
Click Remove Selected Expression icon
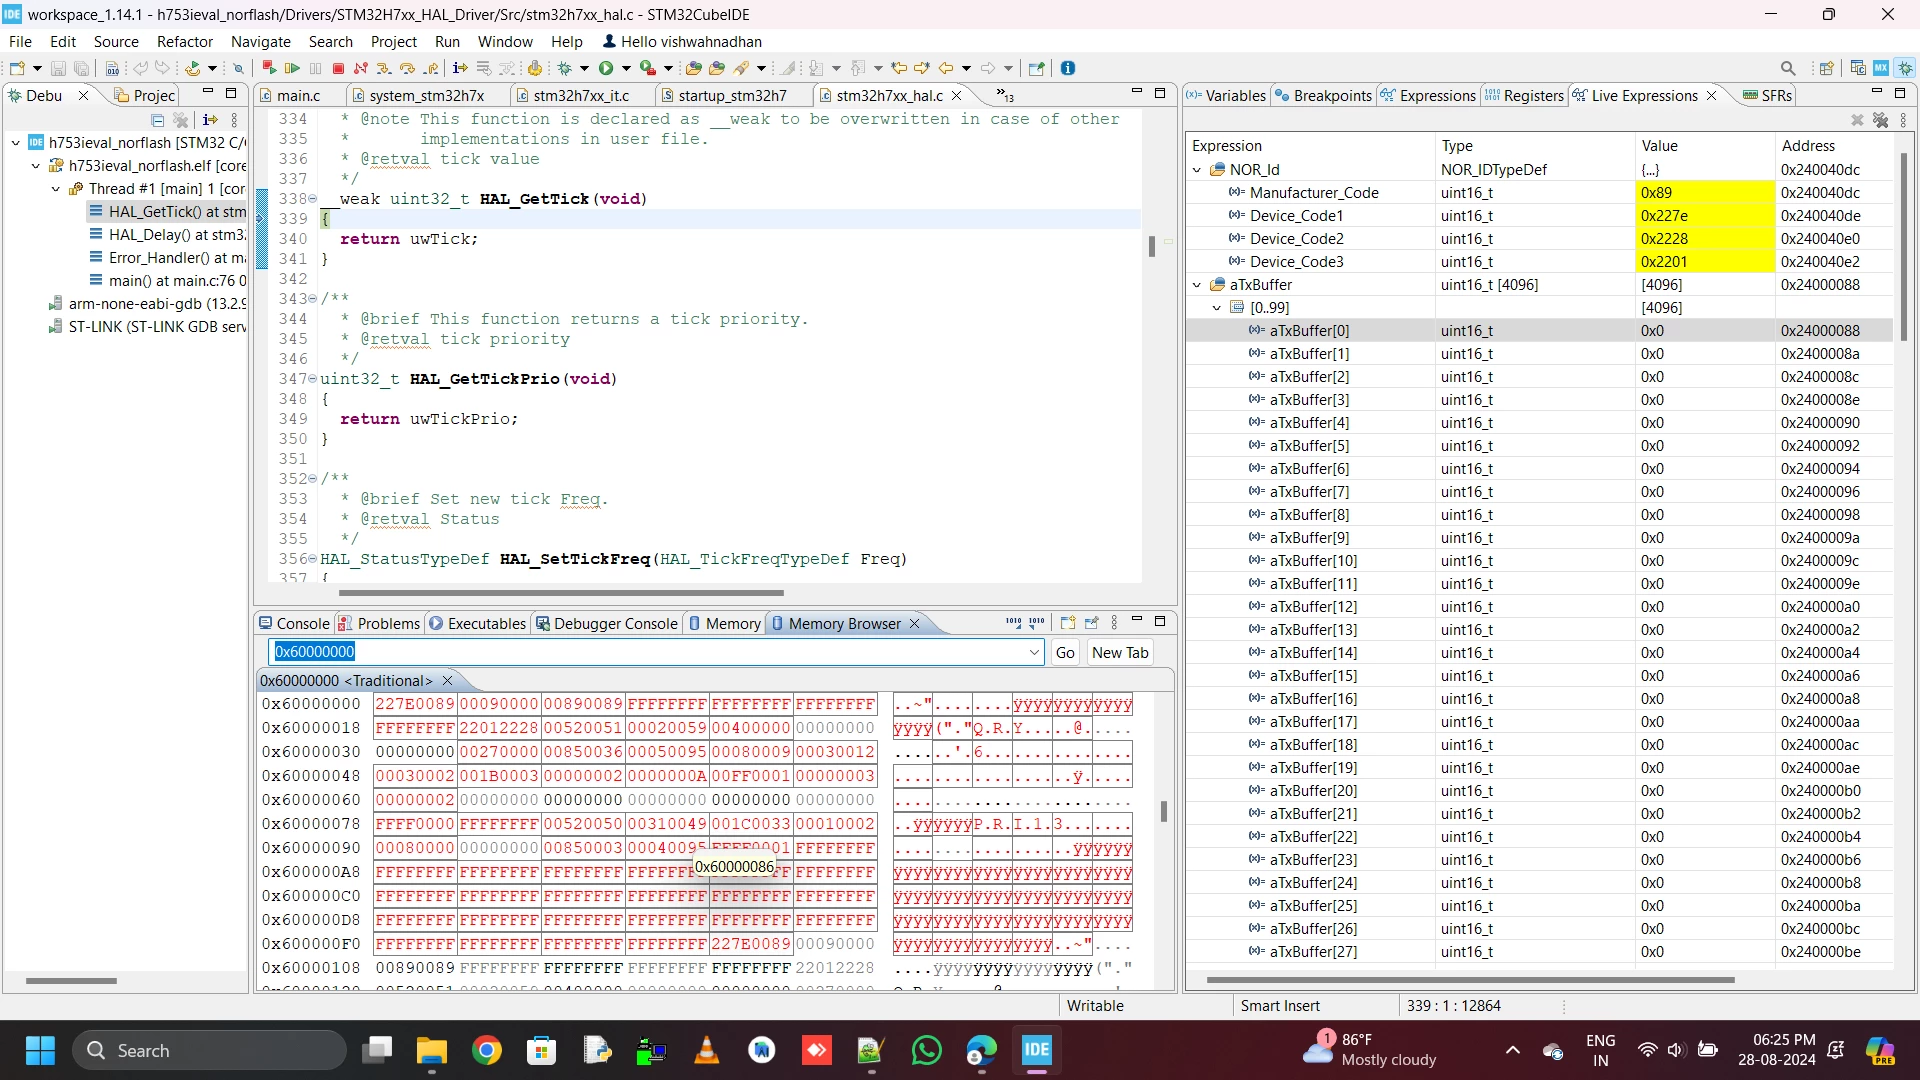tap(1857, 120)
